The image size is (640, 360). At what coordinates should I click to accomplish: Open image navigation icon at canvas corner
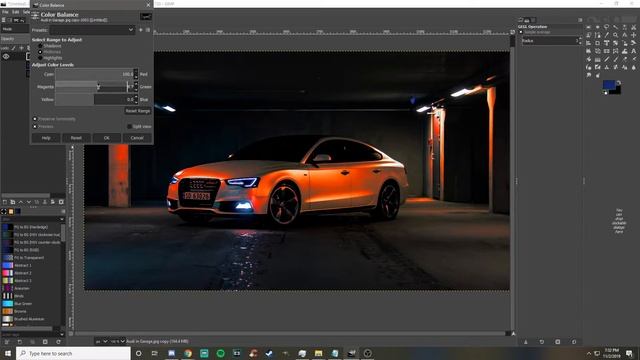tap(513, 333)
